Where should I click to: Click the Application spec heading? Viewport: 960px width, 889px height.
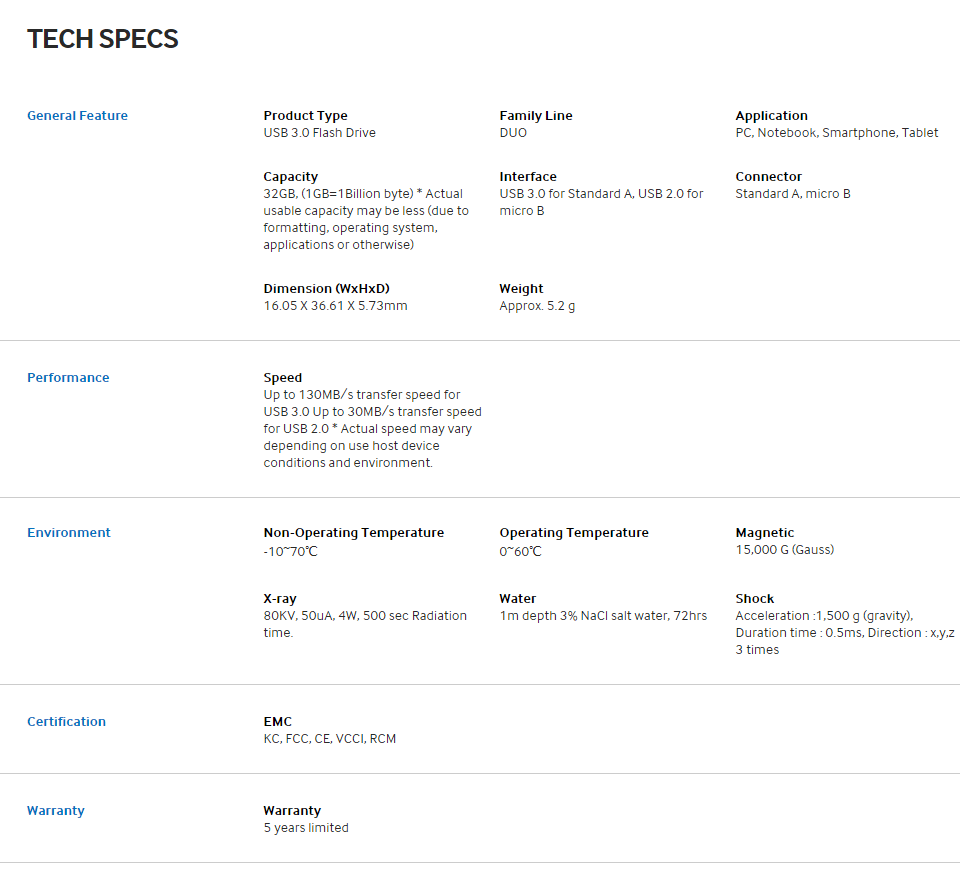tap(771, 116)
